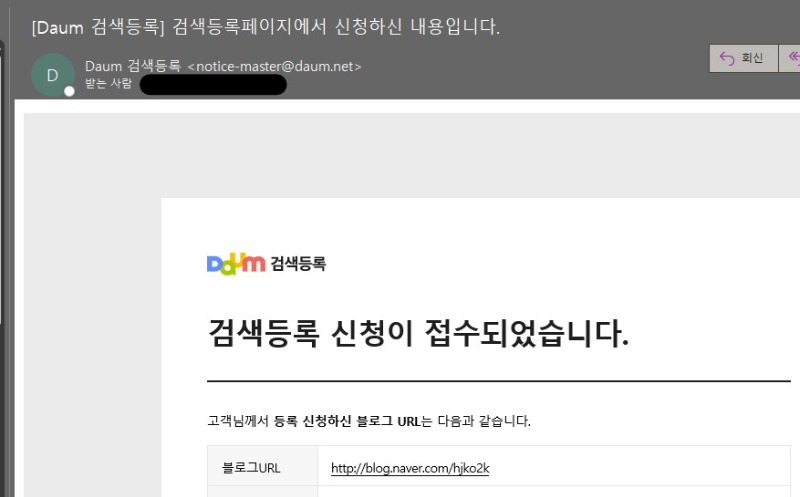800x497 pixels.
Task: Open the blog.naver.com/hjko2k link
Action: [410, 468]
